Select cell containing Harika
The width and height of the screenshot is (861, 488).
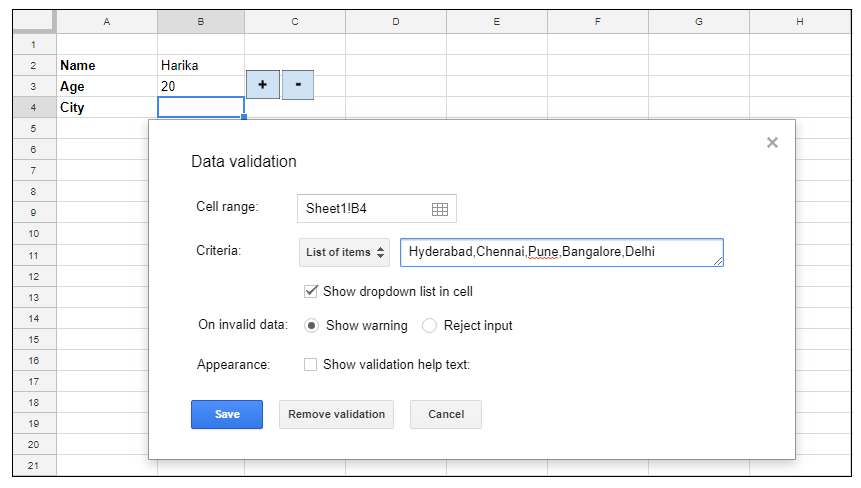click(200, 66)
